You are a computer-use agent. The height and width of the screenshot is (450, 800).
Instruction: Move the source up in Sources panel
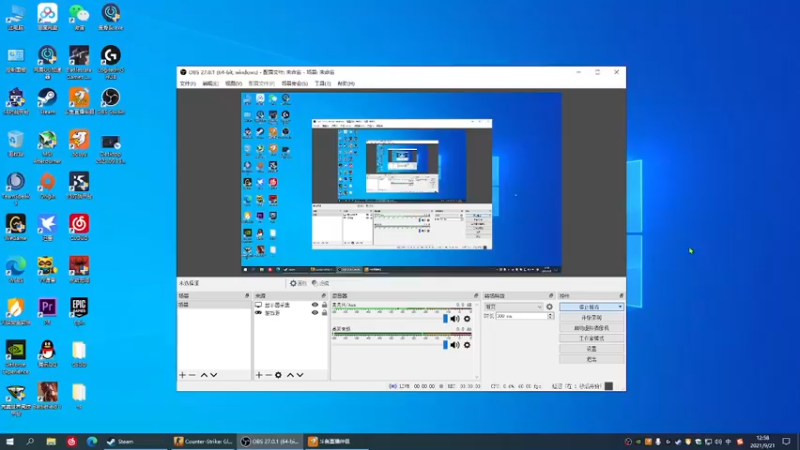pos(290,375)
